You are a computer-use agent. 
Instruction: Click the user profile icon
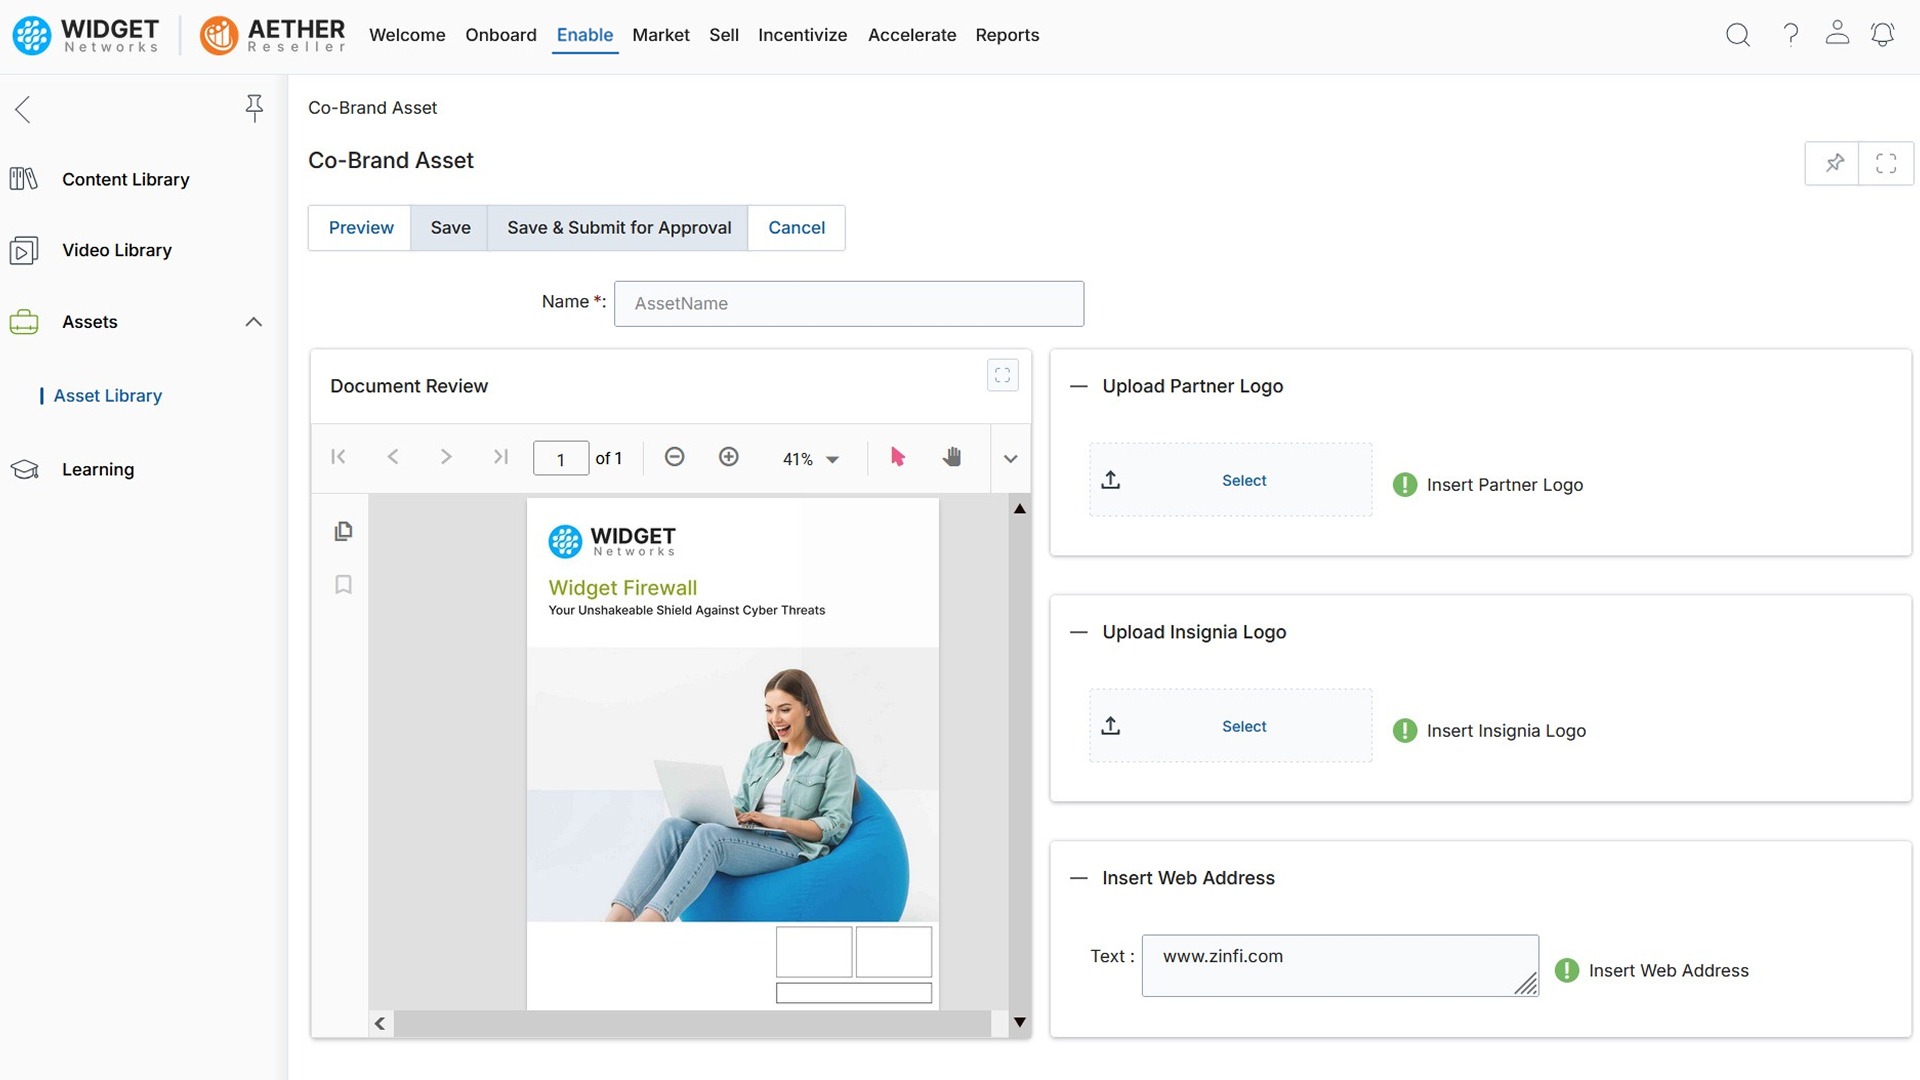click(x=1837, y=34)
